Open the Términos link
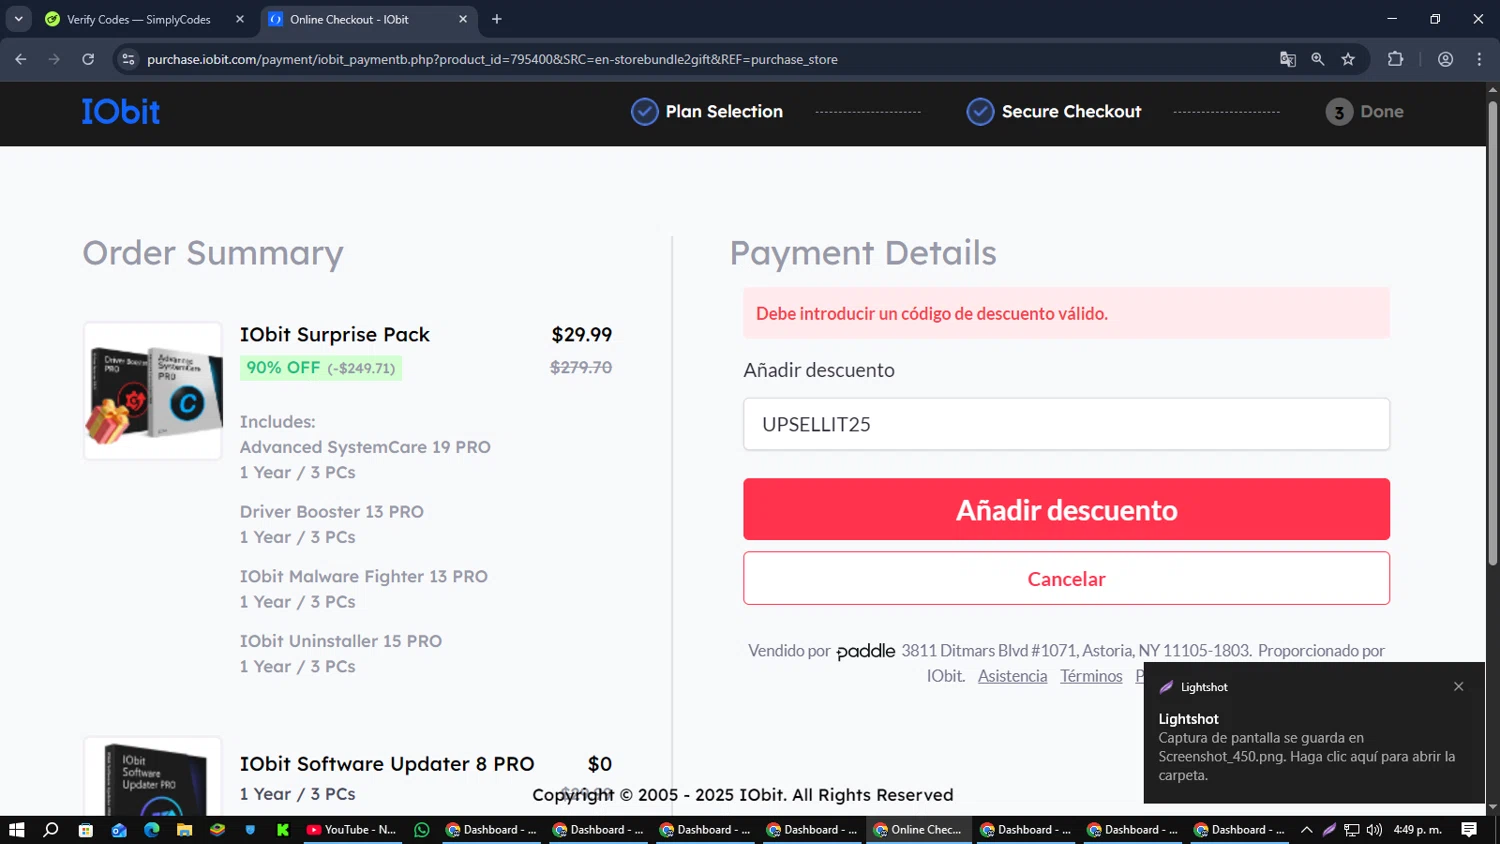The image size is (1500, 844). tap(1091, 676)
